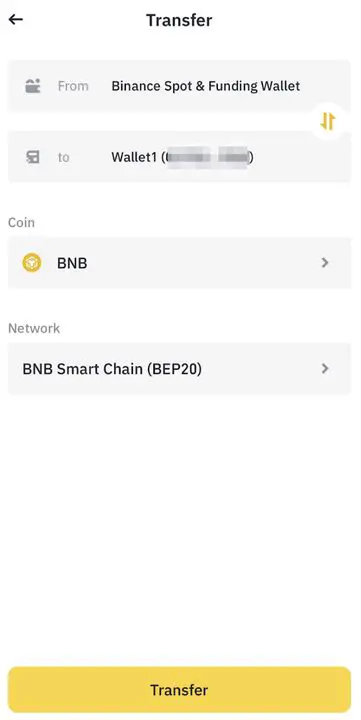Screen dimensions: 361x720
Task: Click the BNB coin name text
Action: (72, 263)
